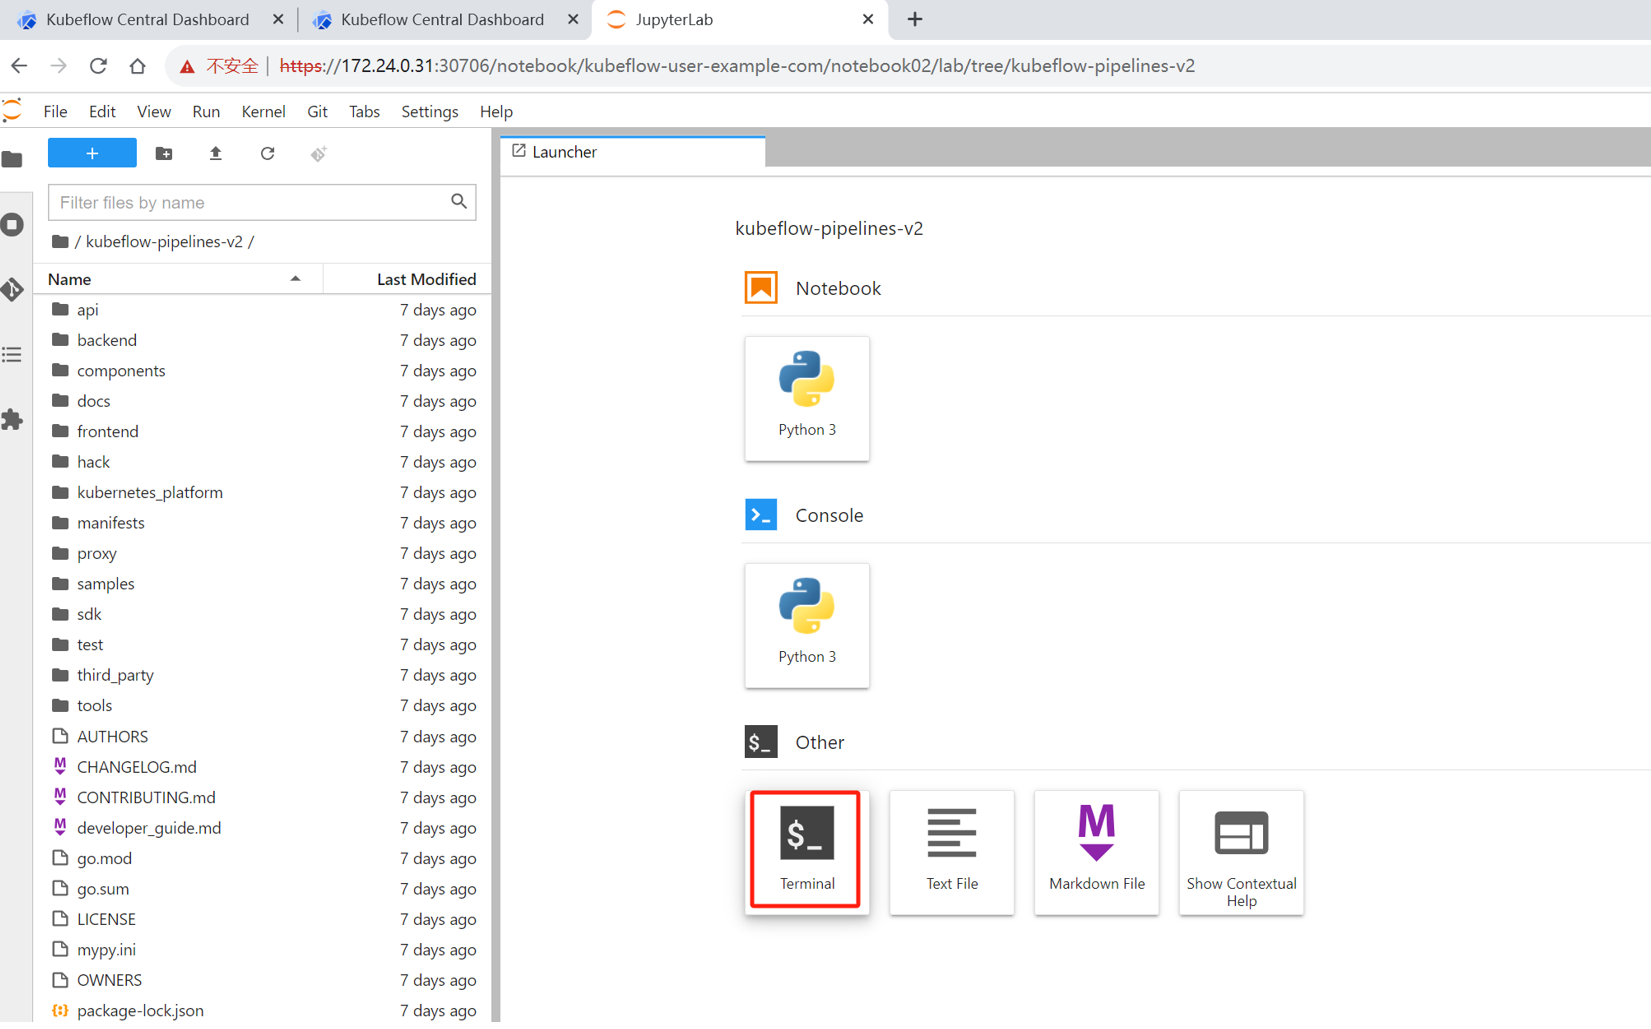Screen dimensions: 1651x1029
Task: Open the File menu
Action: click(55, 111)
